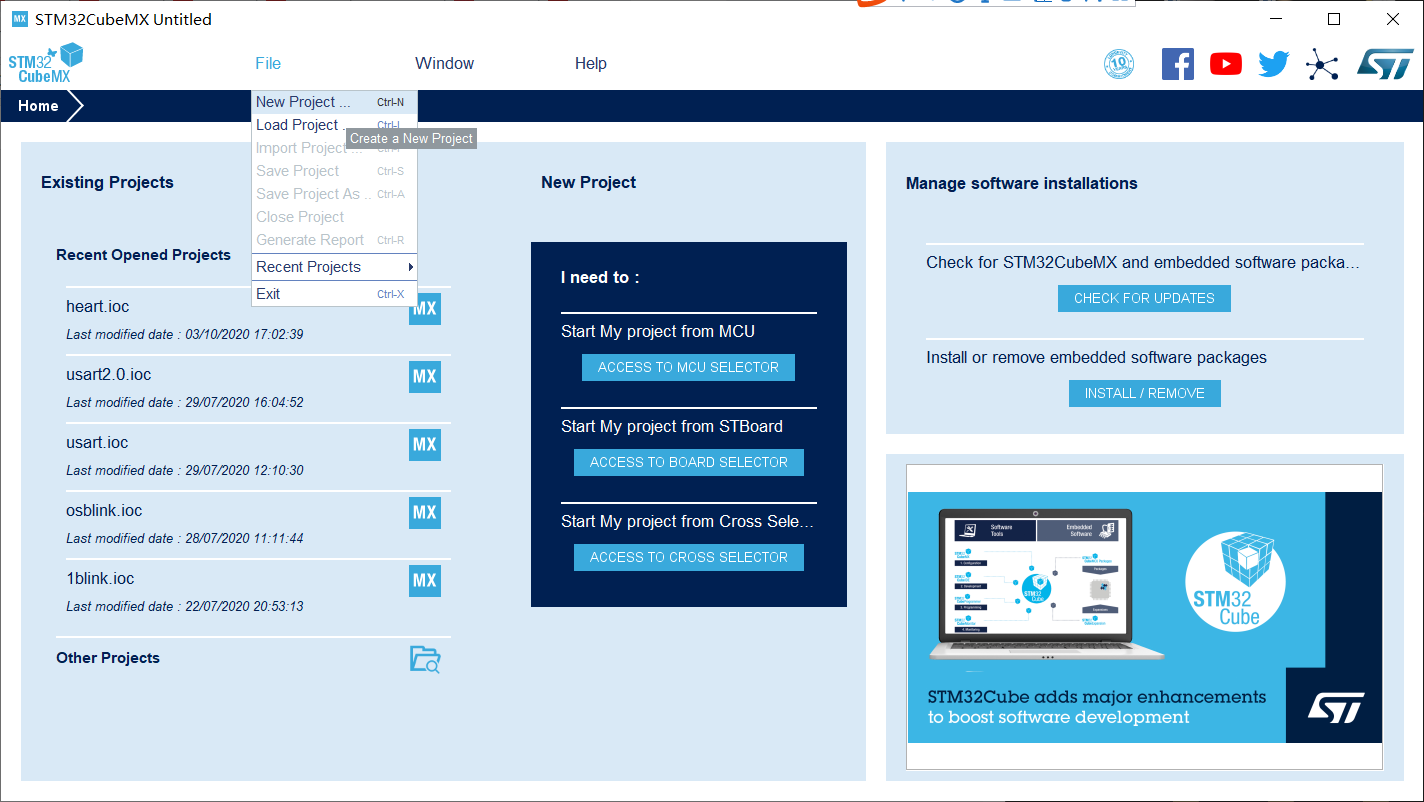Choose New Project from the File menu

(334, 102)
